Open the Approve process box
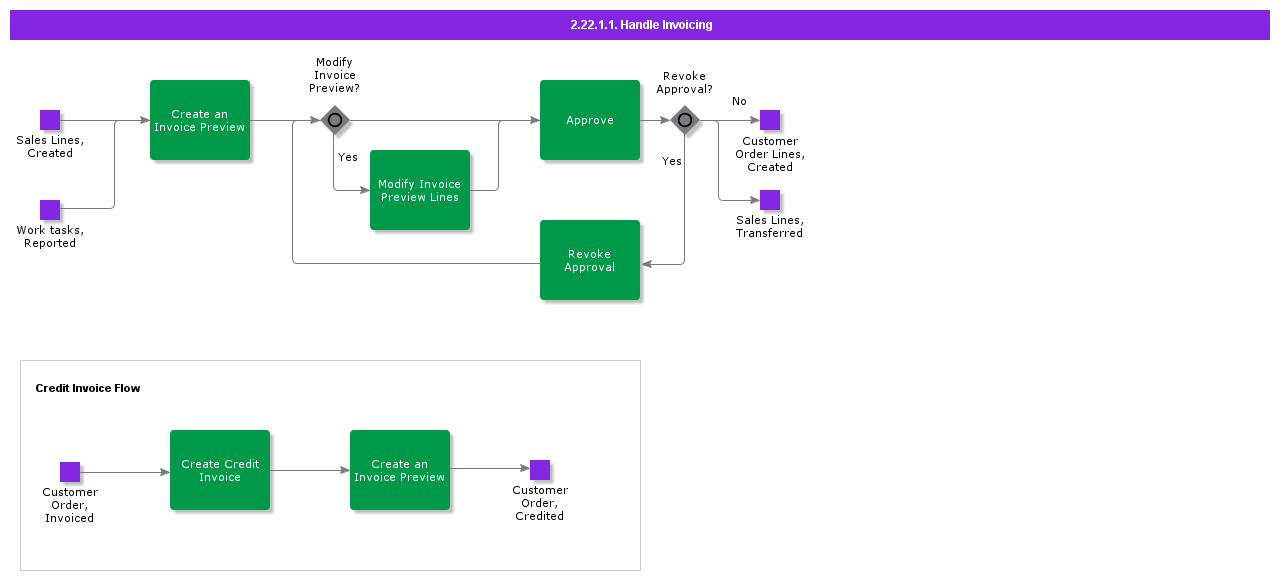This screenshot has width=1280, height=580. pos(590,120)
